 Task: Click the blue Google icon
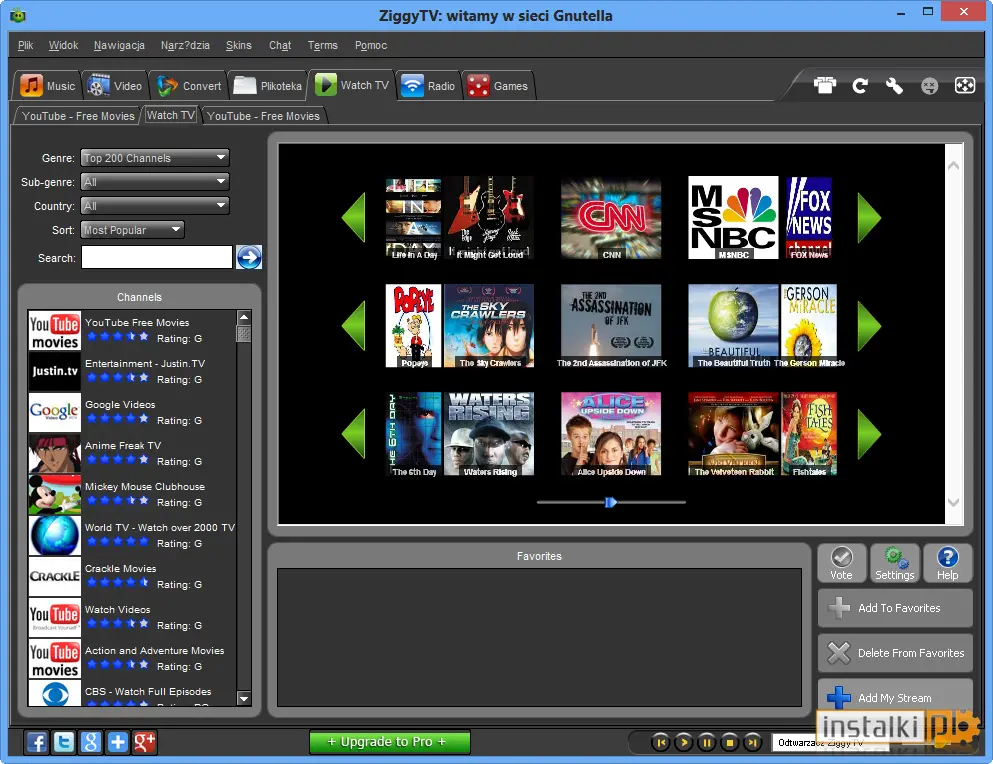pos(91,742)
